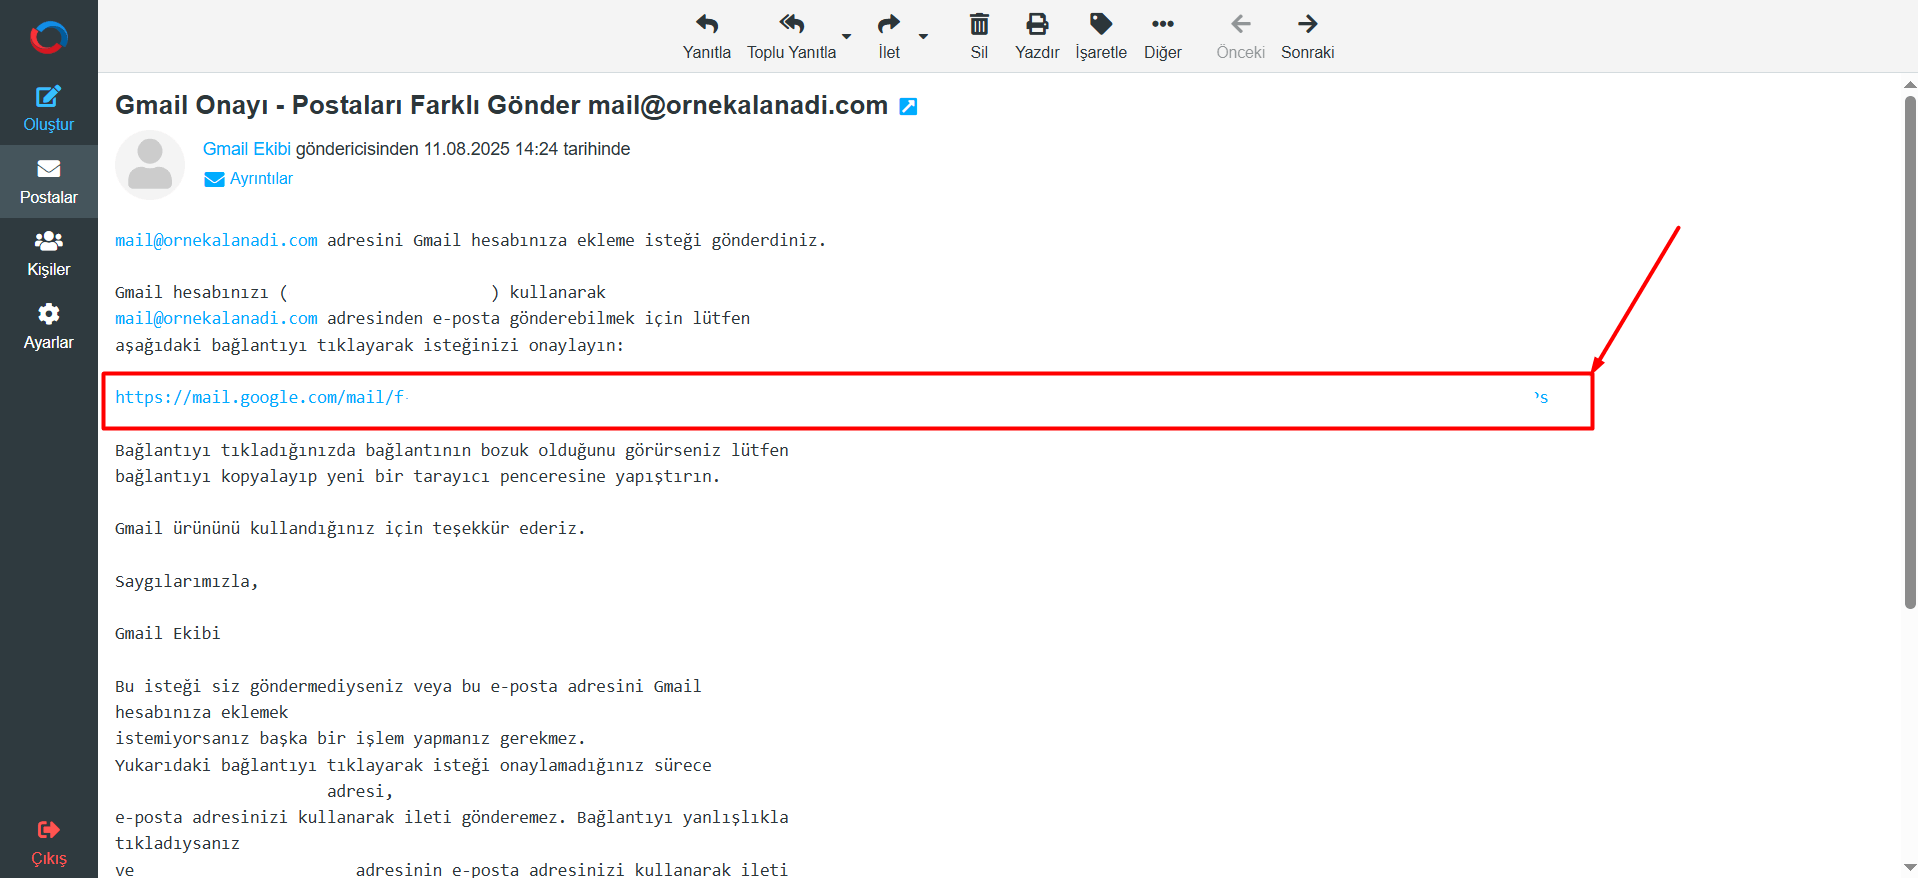Open the Oluştur compose button
Viewport: 1918px width, 878px height.
pos(48,109)
